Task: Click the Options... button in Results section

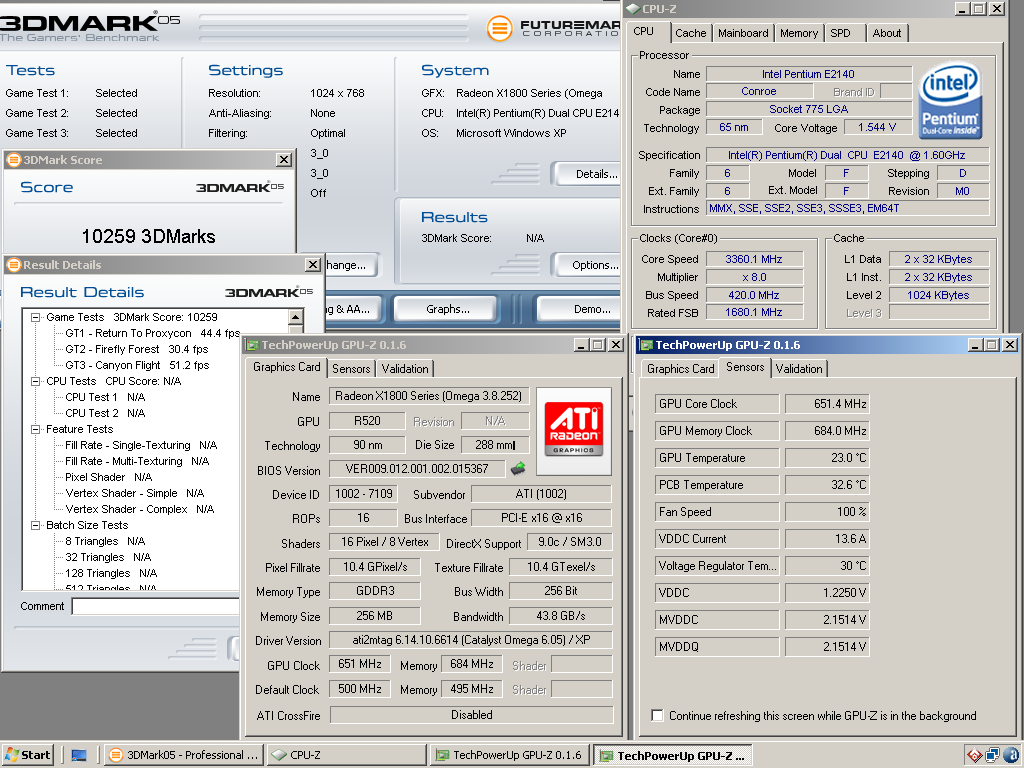Action: [x=586, y=265]
